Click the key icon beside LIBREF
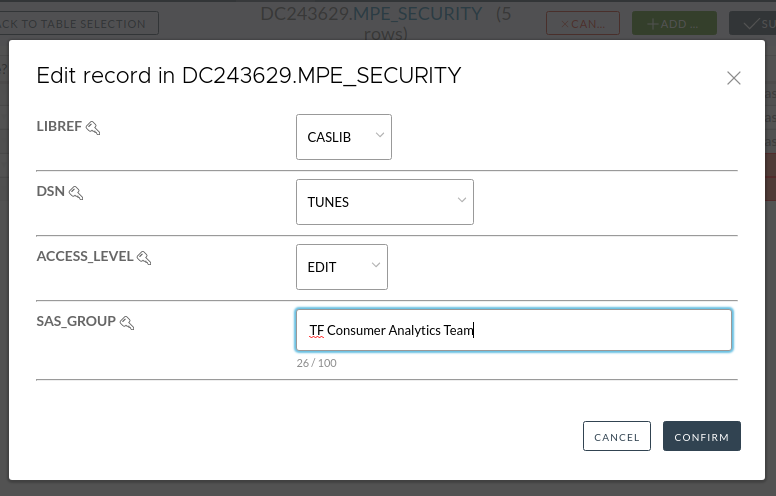Image resolution: width=776 pixels, height=496 pixels. [93, 128]
